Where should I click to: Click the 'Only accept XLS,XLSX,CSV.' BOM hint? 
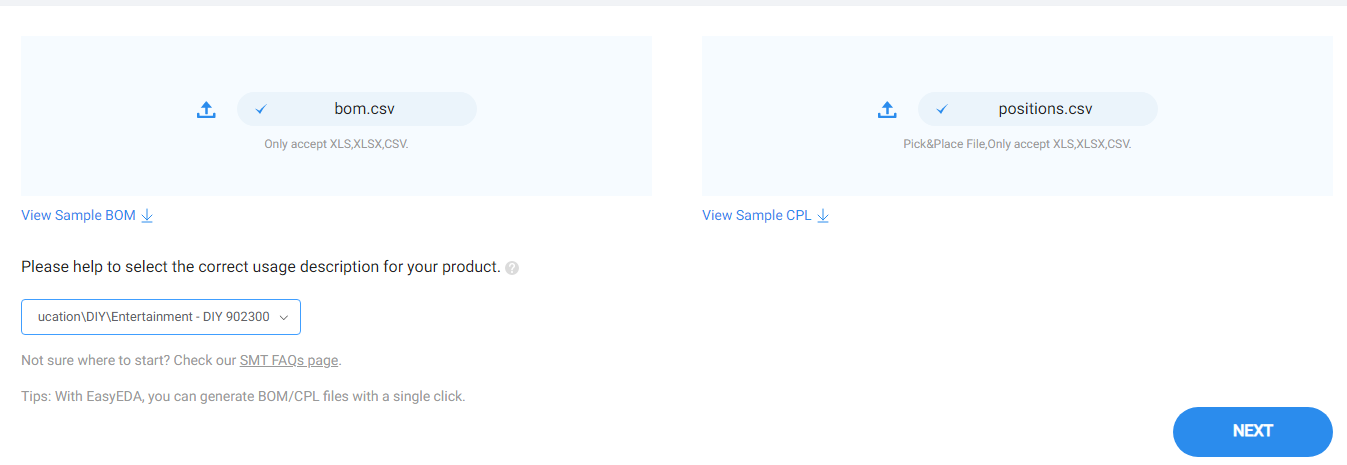click(x=336, y=144)
